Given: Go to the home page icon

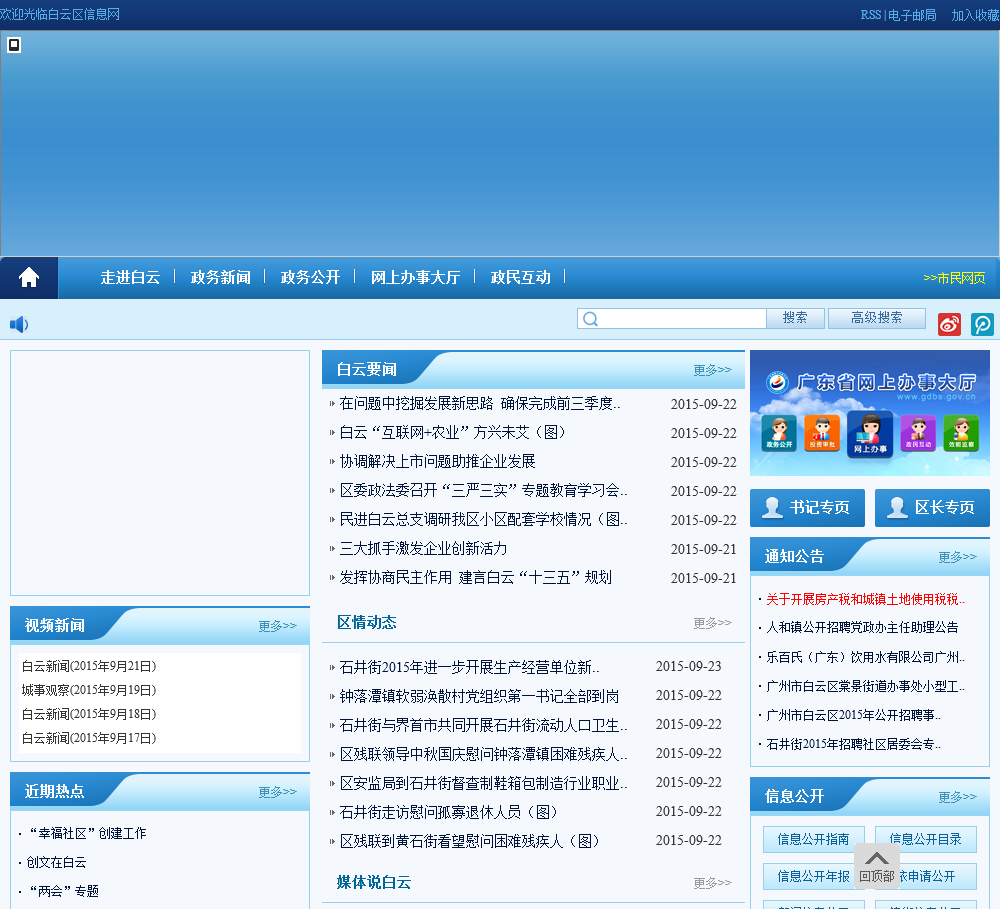Looking at the screenshot, I should pyautogui.click(x=29, y=277).
